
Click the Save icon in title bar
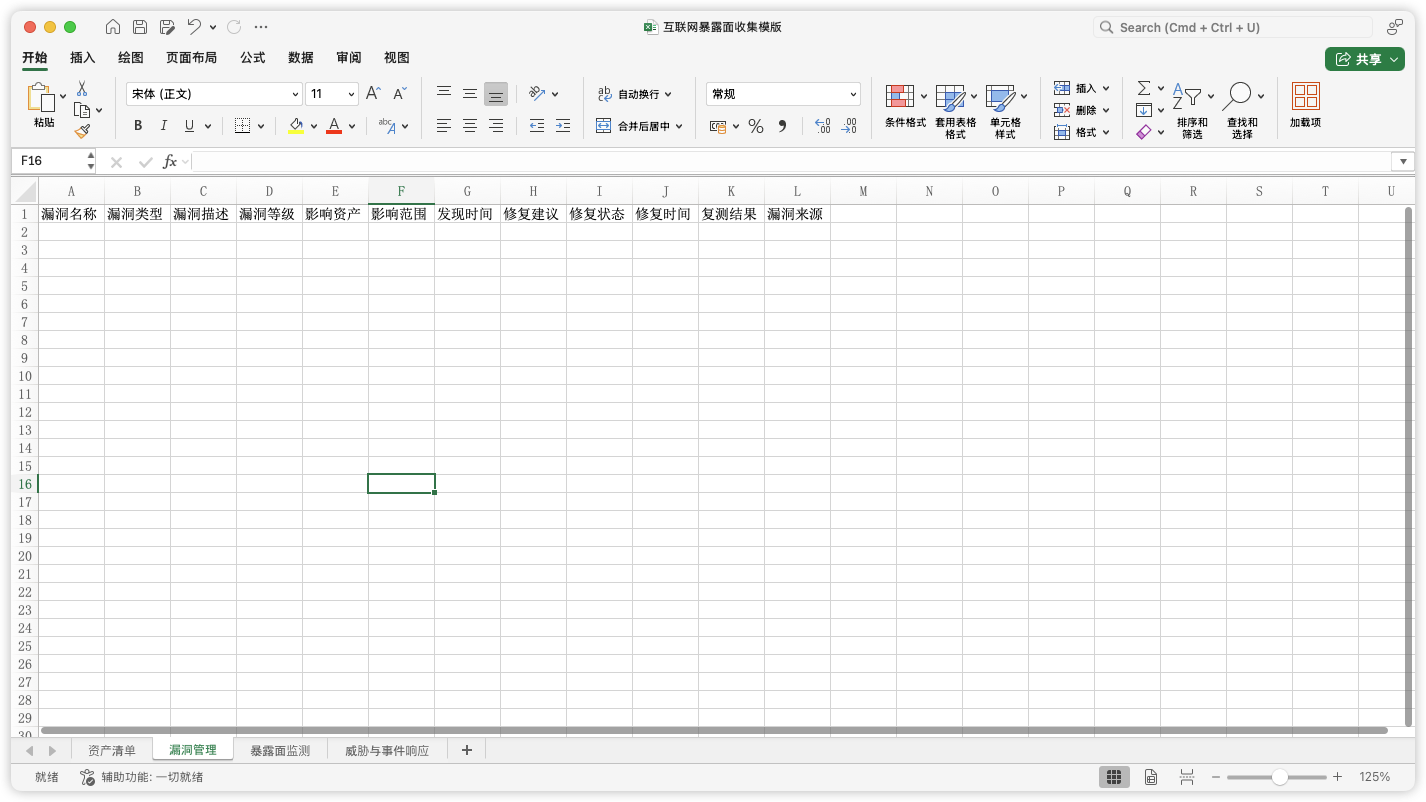click(x=140, y=27)
